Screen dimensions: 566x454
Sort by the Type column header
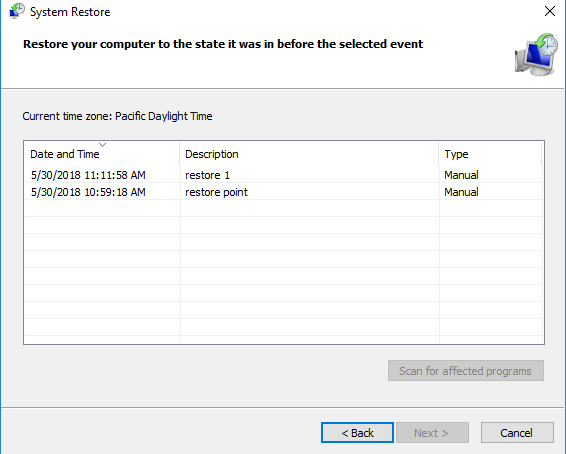click(x=490, y=154)
